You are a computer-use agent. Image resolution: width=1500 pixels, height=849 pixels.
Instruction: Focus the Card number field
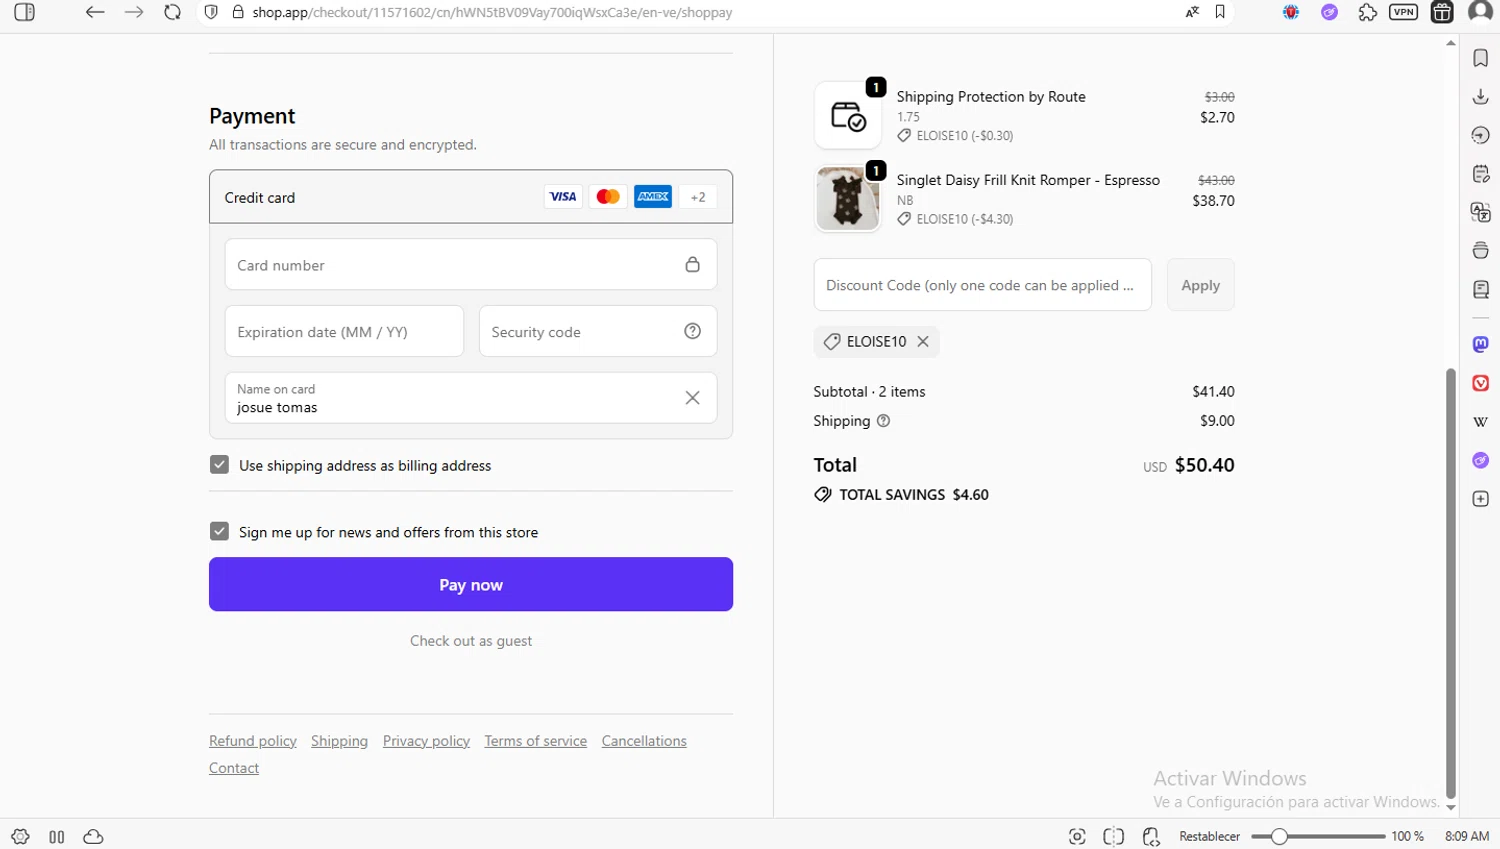tap(471, 265)
